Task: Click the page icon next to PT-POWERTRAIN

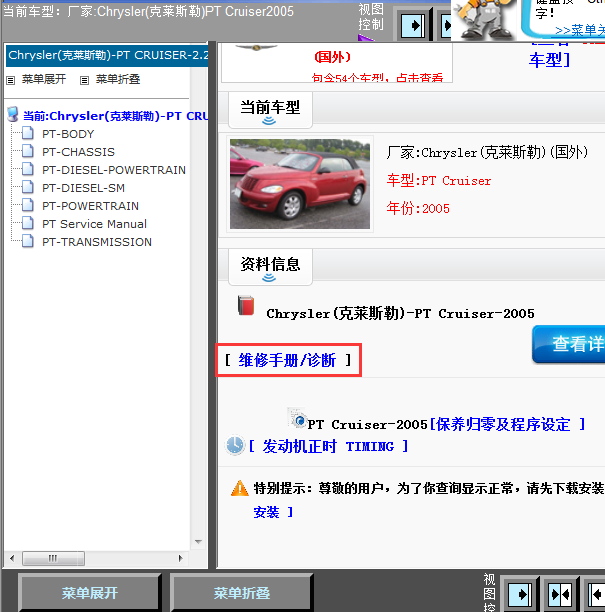Action: pyautogui.click(x=27, y=205)
